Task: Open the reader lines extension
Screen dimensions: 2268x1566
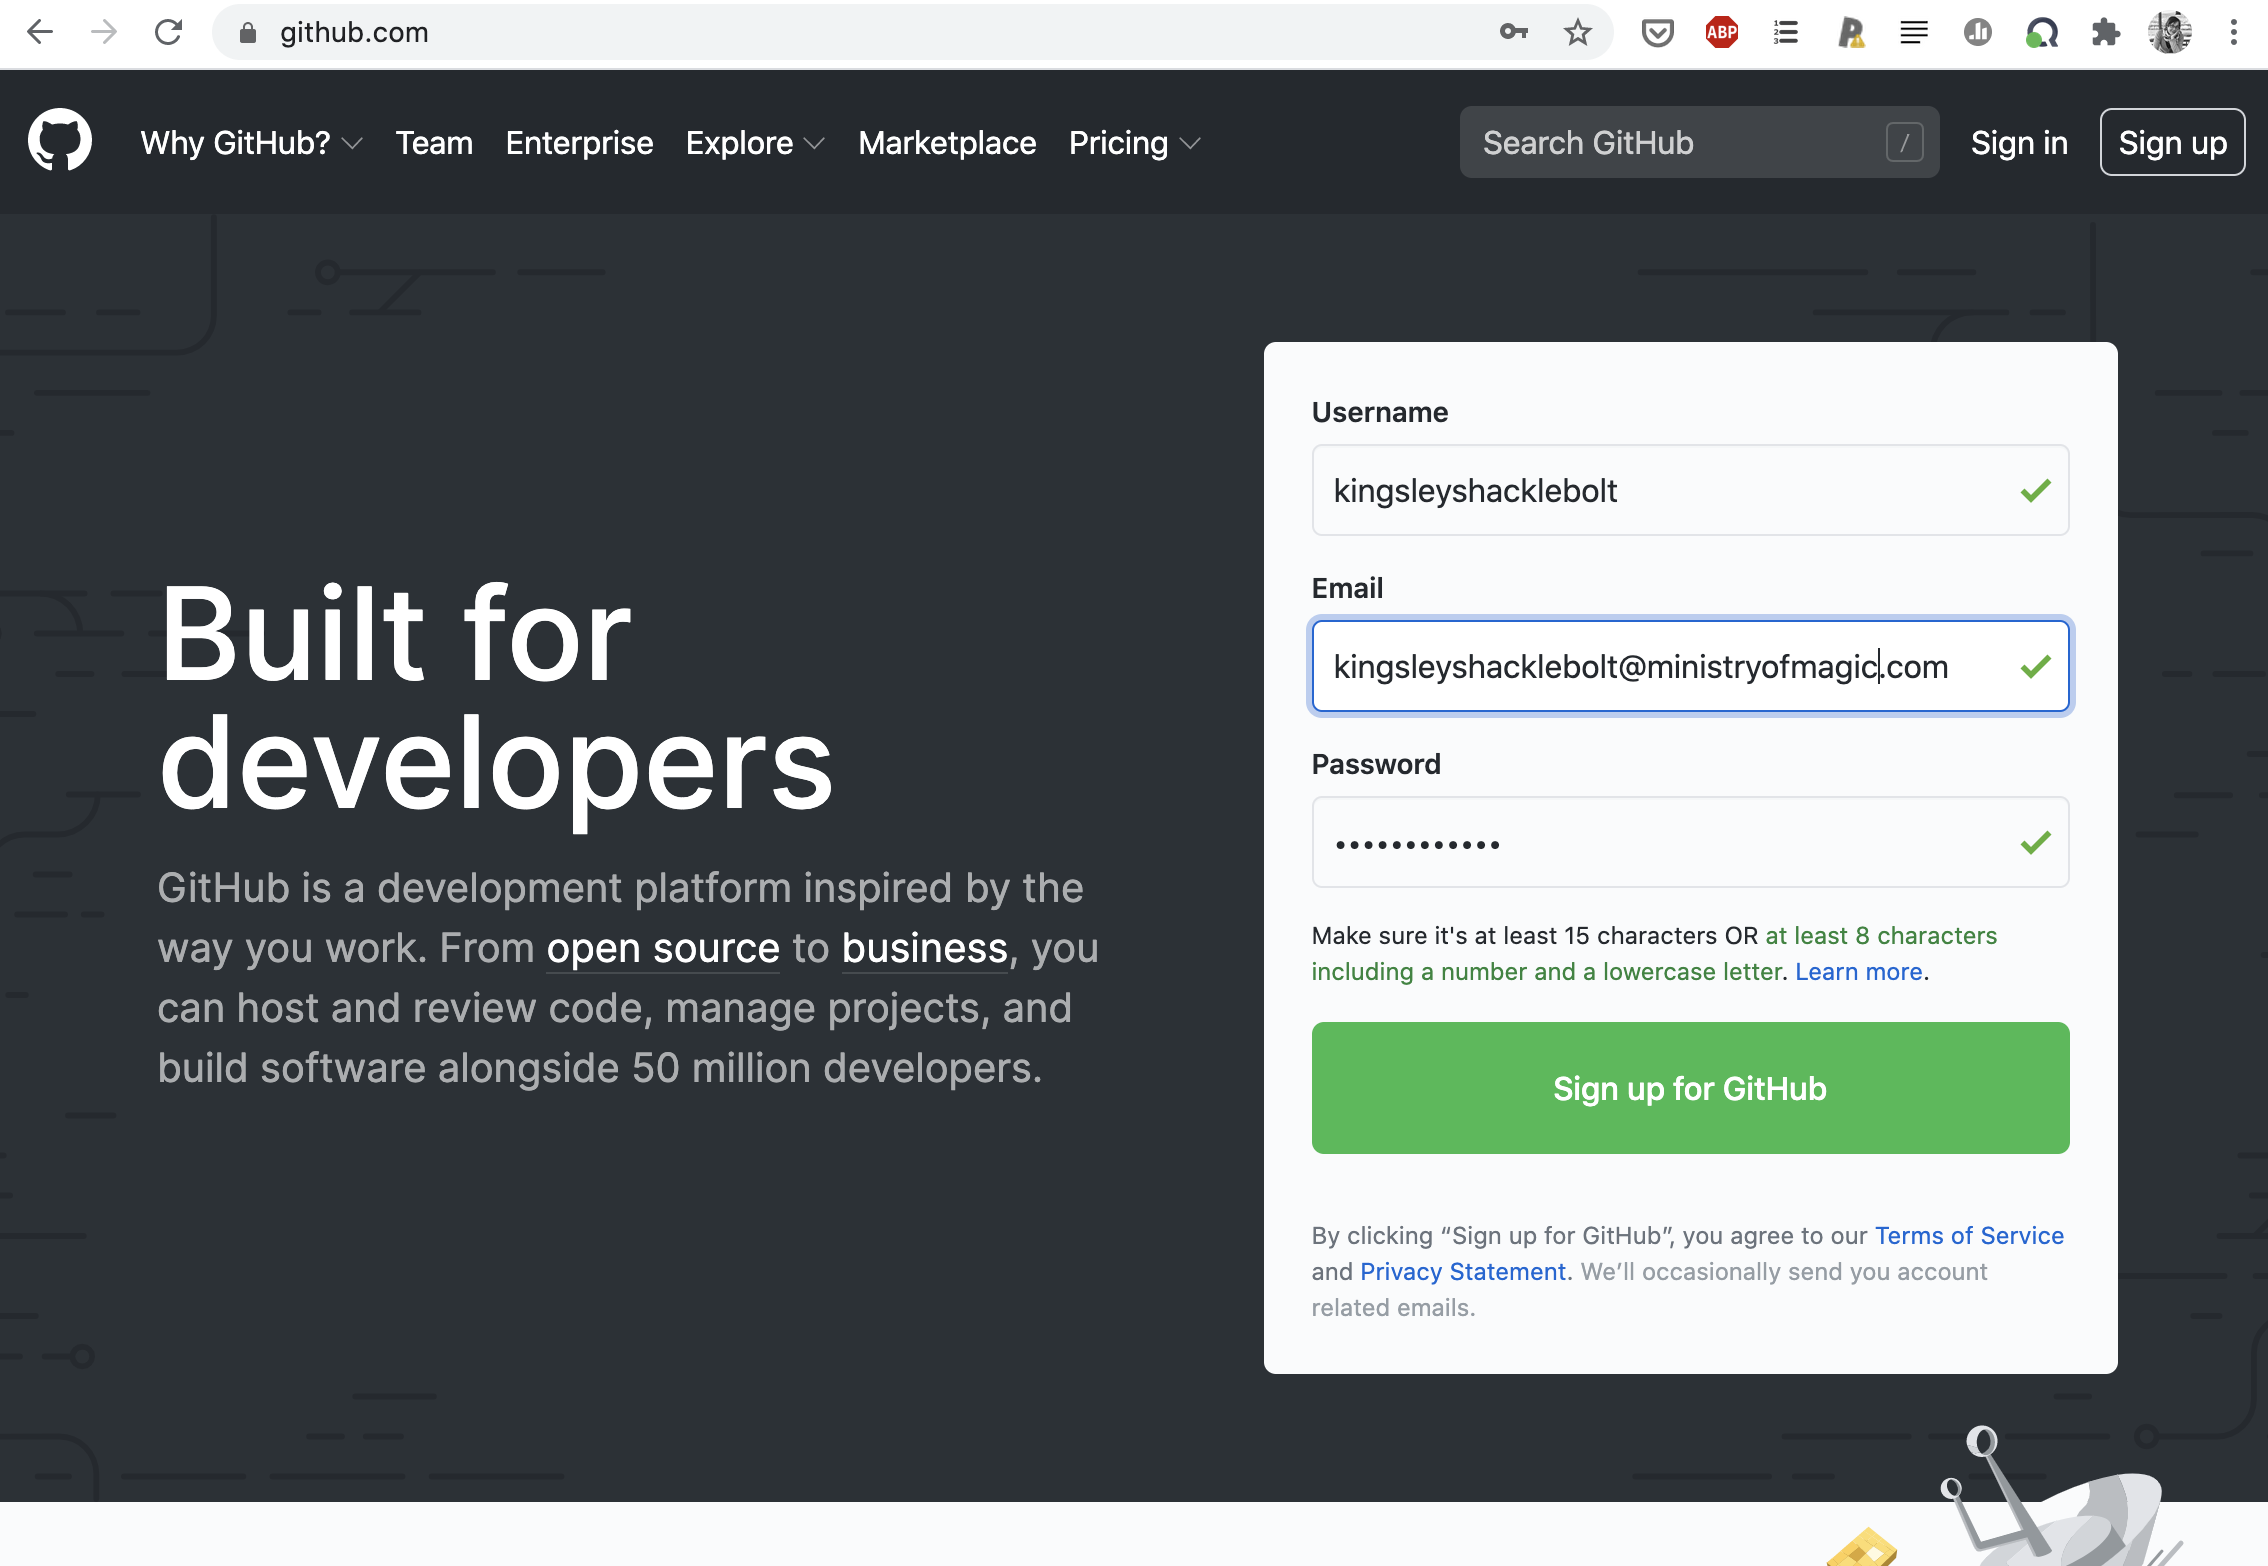Action: (1914, 33)
